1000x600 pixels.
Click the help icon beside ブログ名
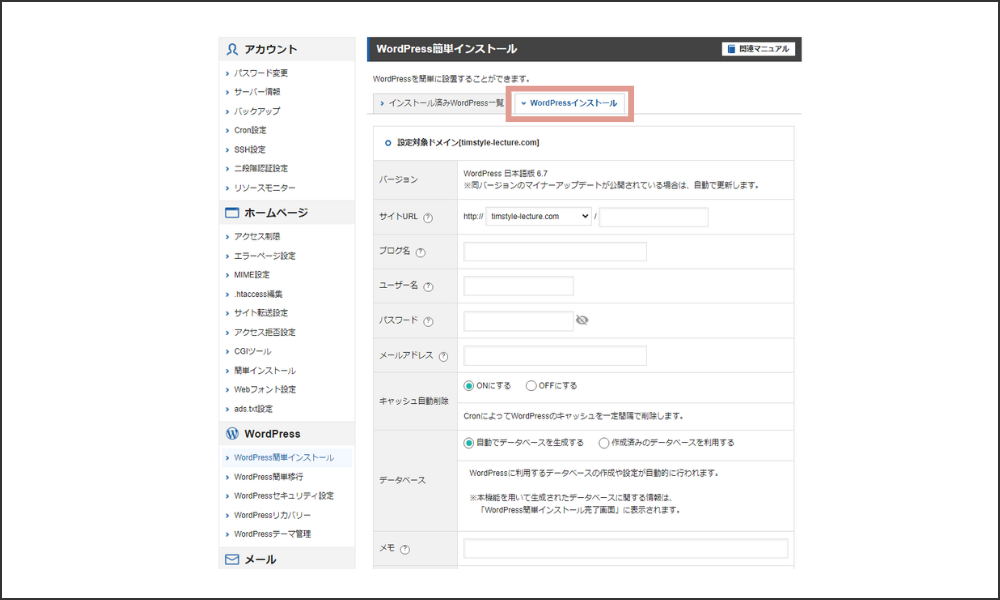click(420, 252)
